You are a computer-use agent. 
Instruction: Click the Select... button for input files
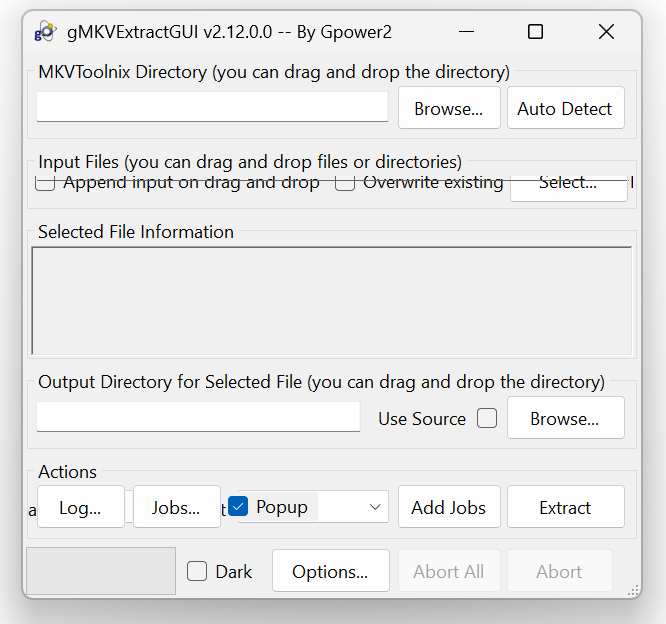point(569,188)
